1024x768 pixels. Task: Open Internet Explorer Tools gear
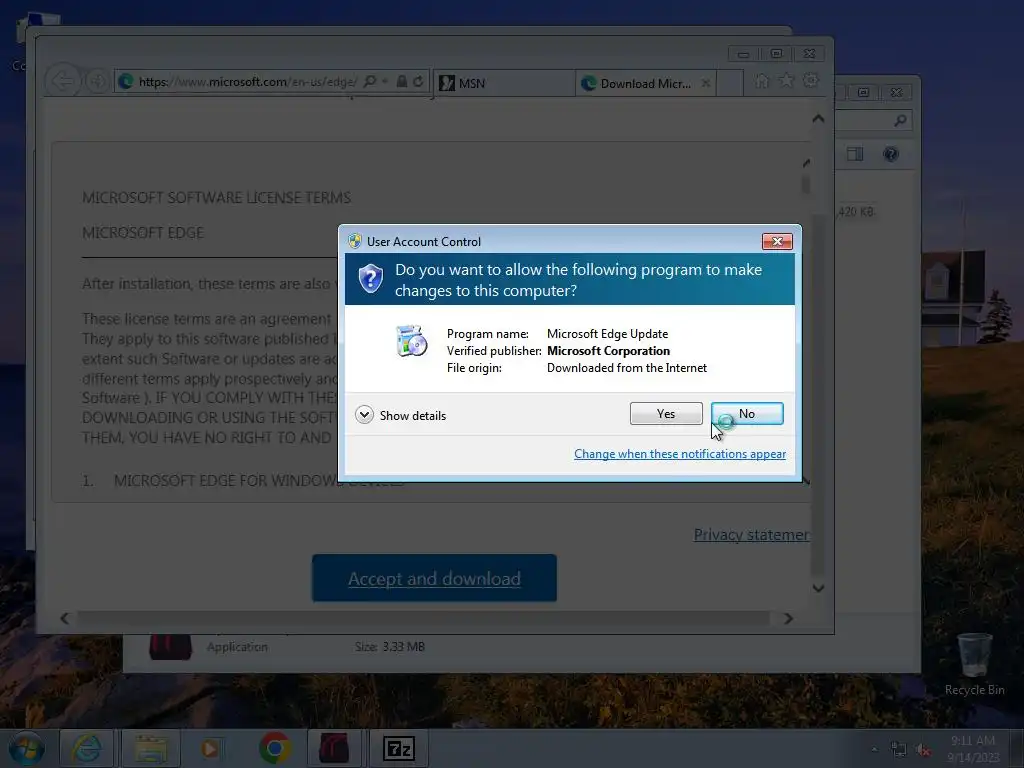click(x=810, y=80)
